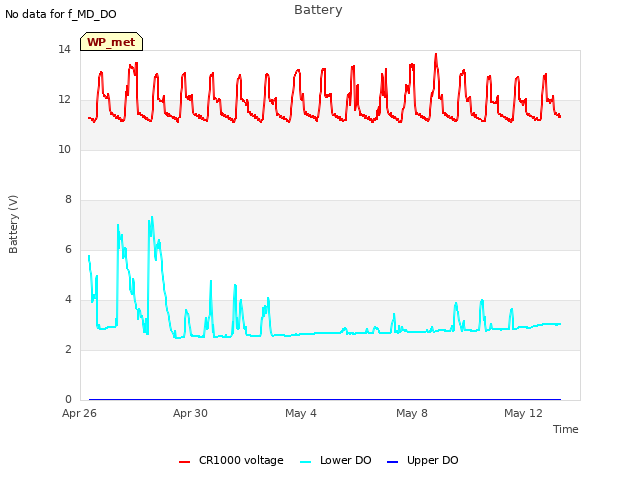The image size is (640, 480).
Task: Click the May 8 x-axis label
Action: click(412, 413)
